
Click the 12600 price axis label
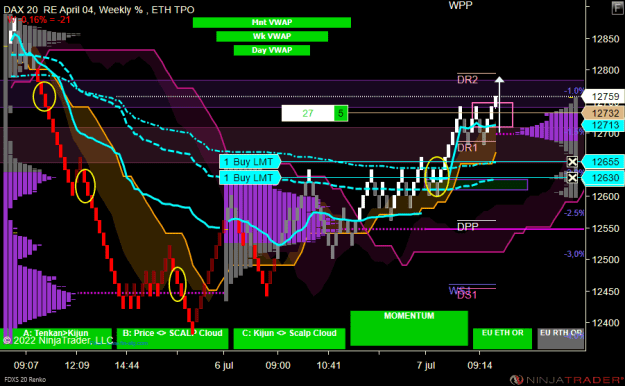pyautogui.click(x=605, y=197)
